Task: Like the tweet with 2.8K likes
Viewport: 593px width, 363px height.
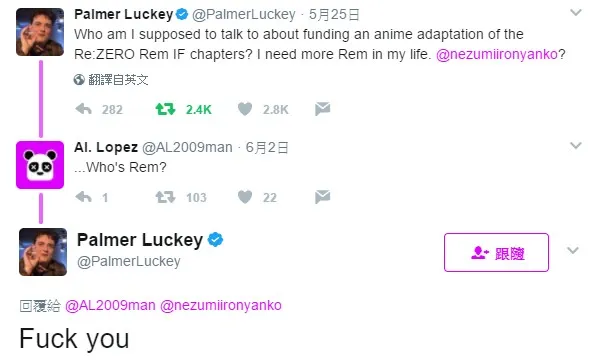Action: (245, 109)
